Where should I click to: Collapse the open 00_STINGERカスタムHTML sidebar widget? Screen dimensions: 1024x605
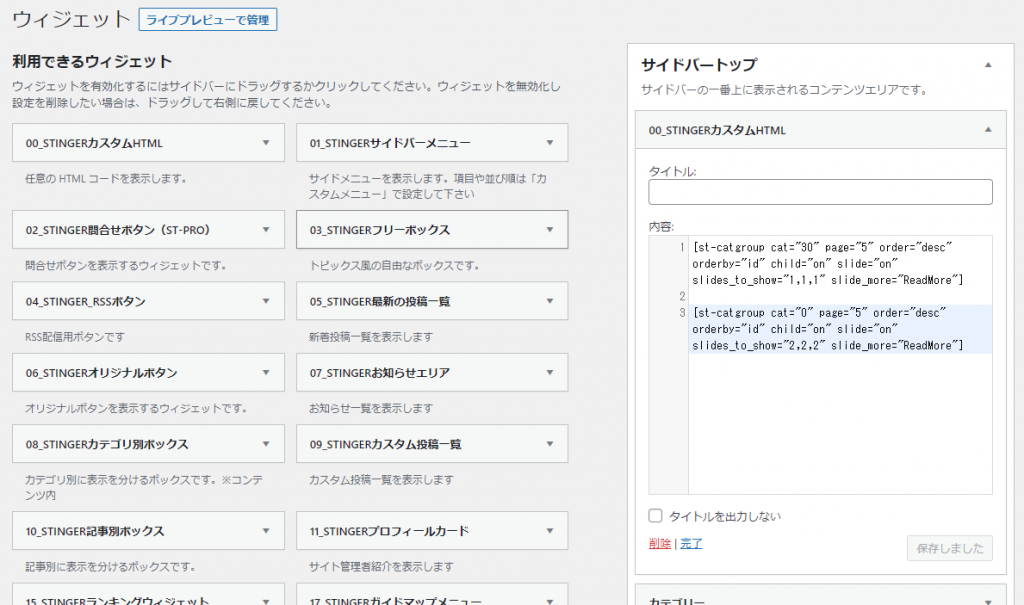988,130
